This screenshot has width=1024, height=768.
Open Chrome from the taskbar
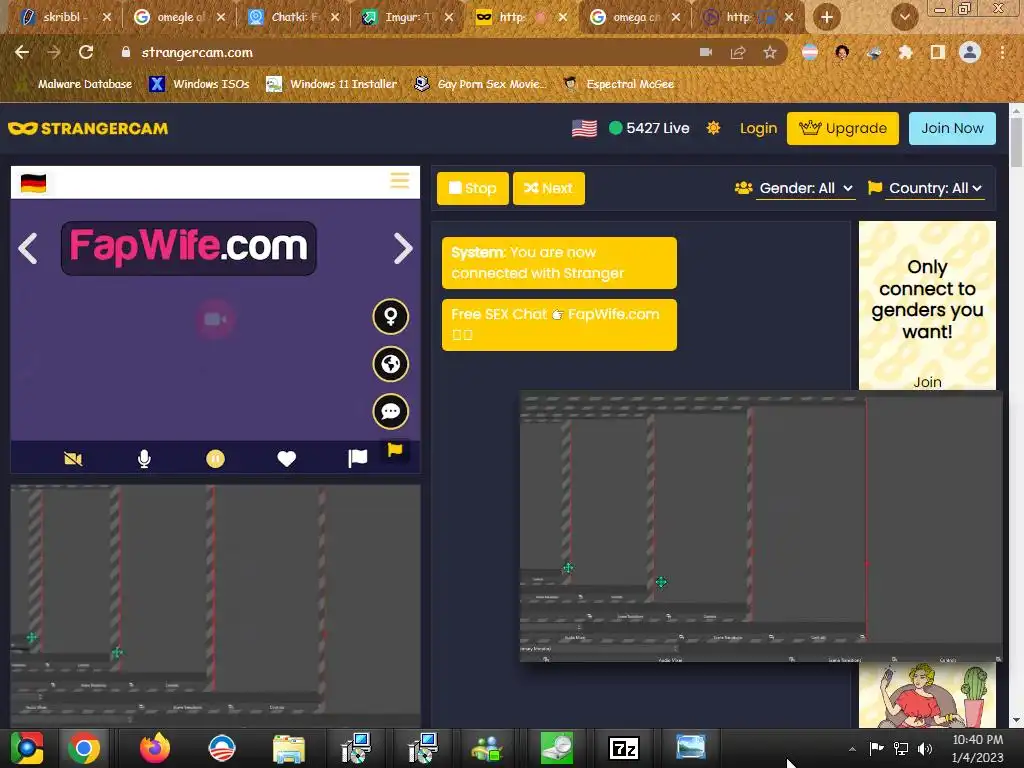tap(83, 748)
